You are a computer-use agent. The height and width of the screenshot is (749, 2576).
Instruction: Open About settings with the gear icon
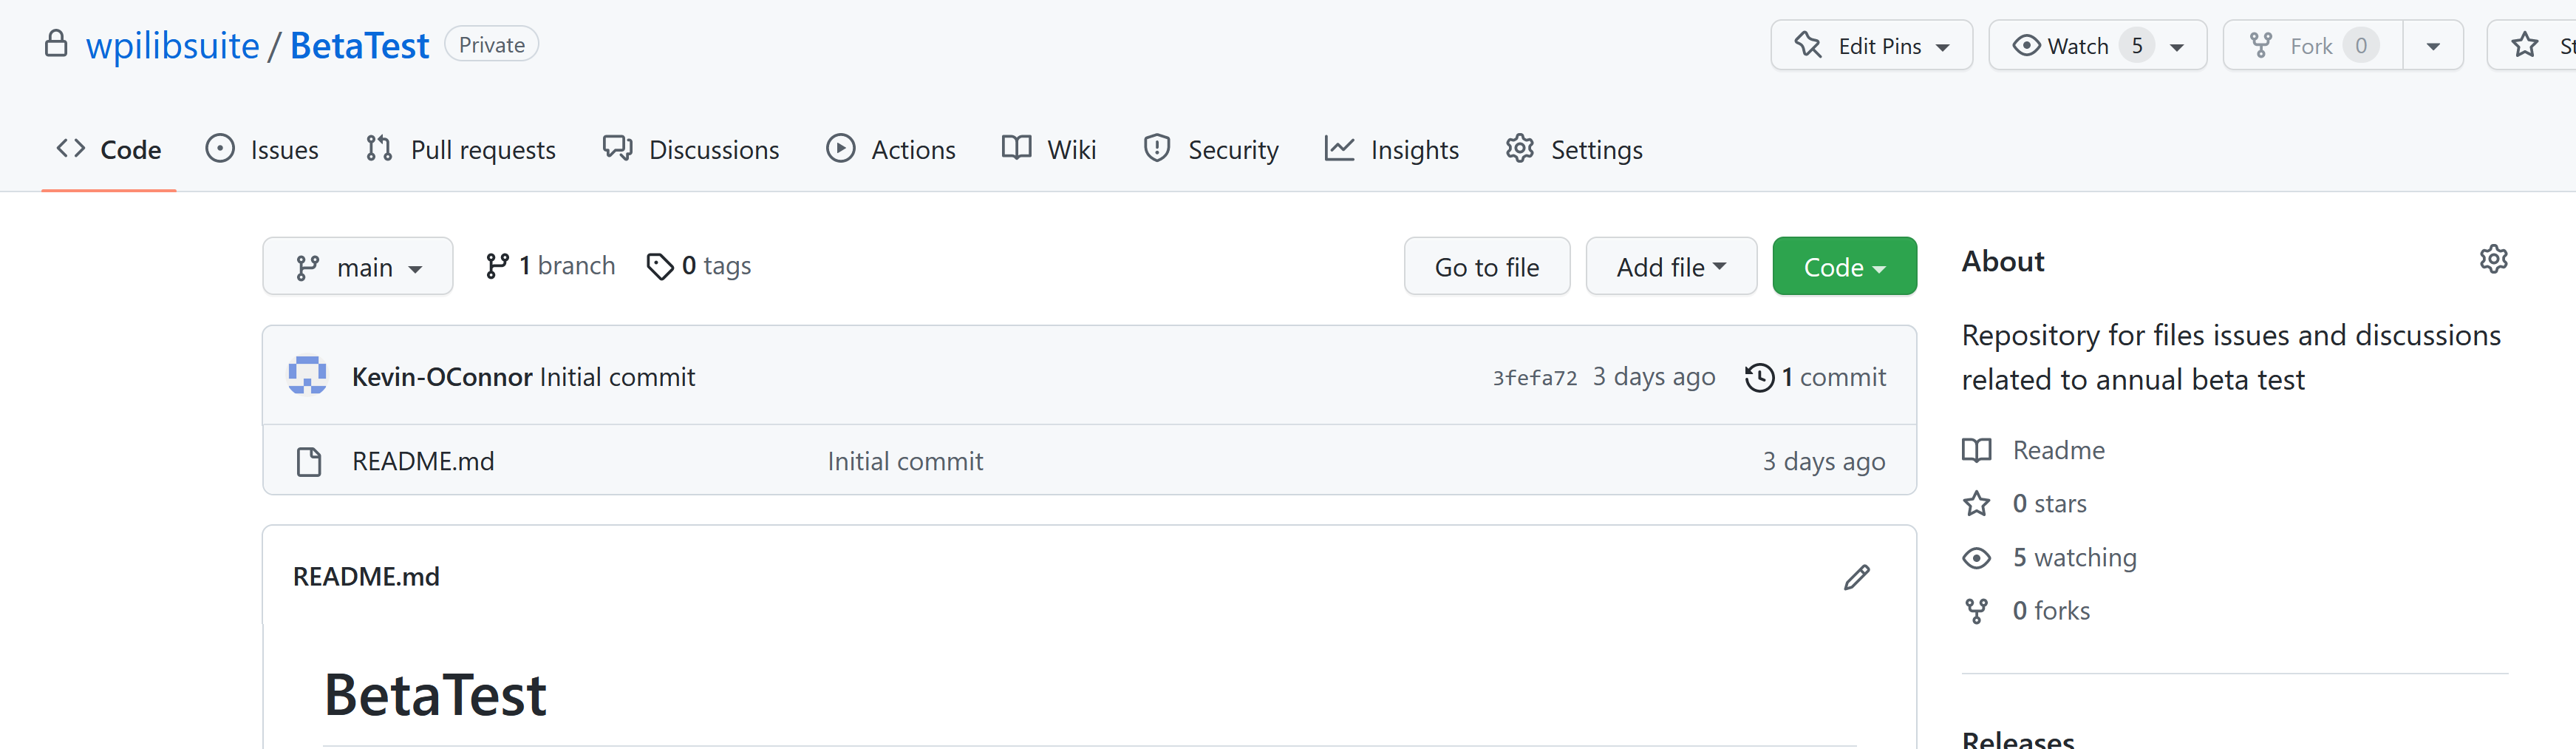click(x=2493, y=259)
